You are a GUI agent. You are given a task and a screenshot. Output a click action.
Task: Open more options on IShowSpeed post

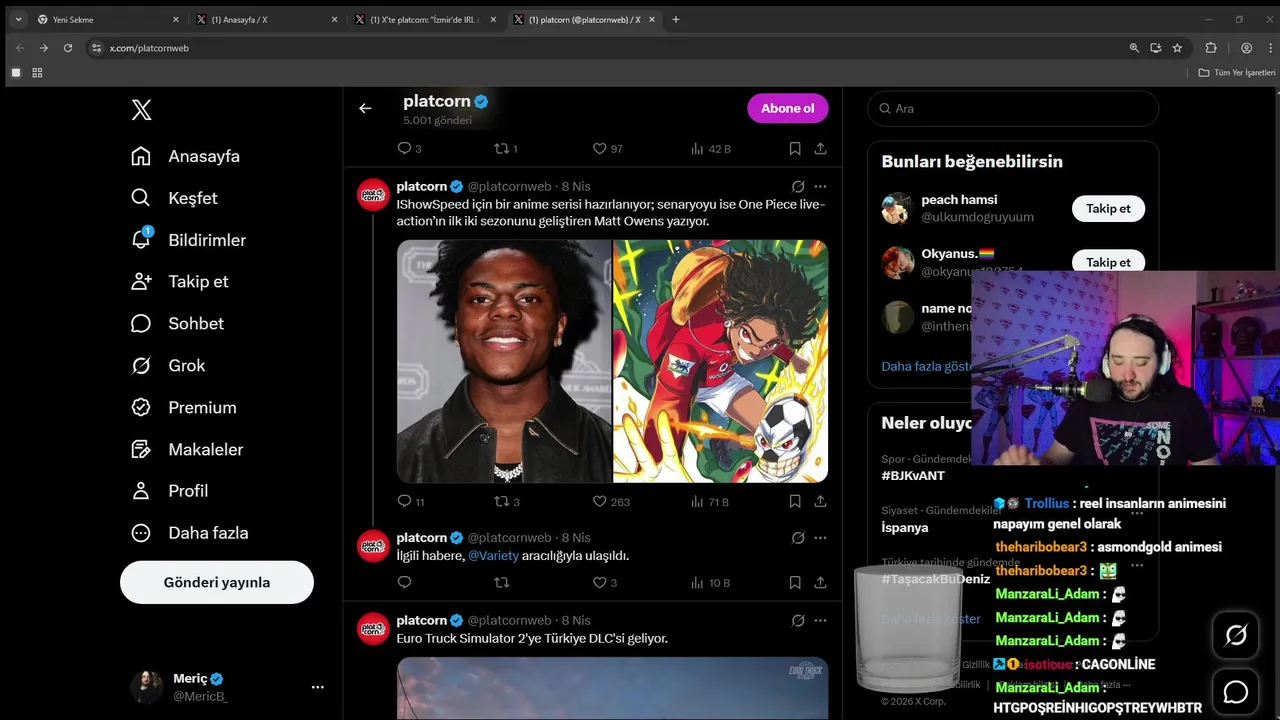click(x=820, y=186)
